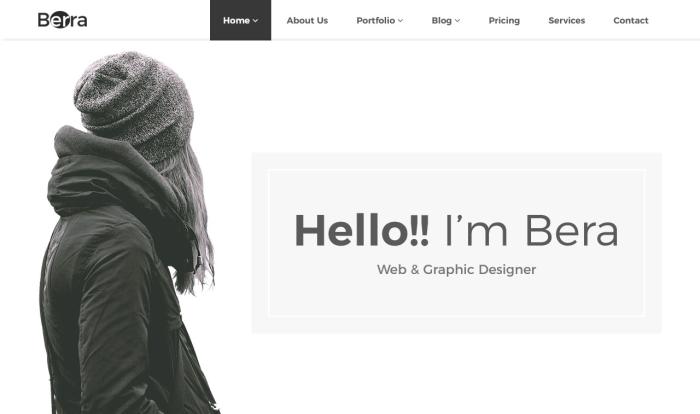Navigate to the Pricing page

click(504, 21)
